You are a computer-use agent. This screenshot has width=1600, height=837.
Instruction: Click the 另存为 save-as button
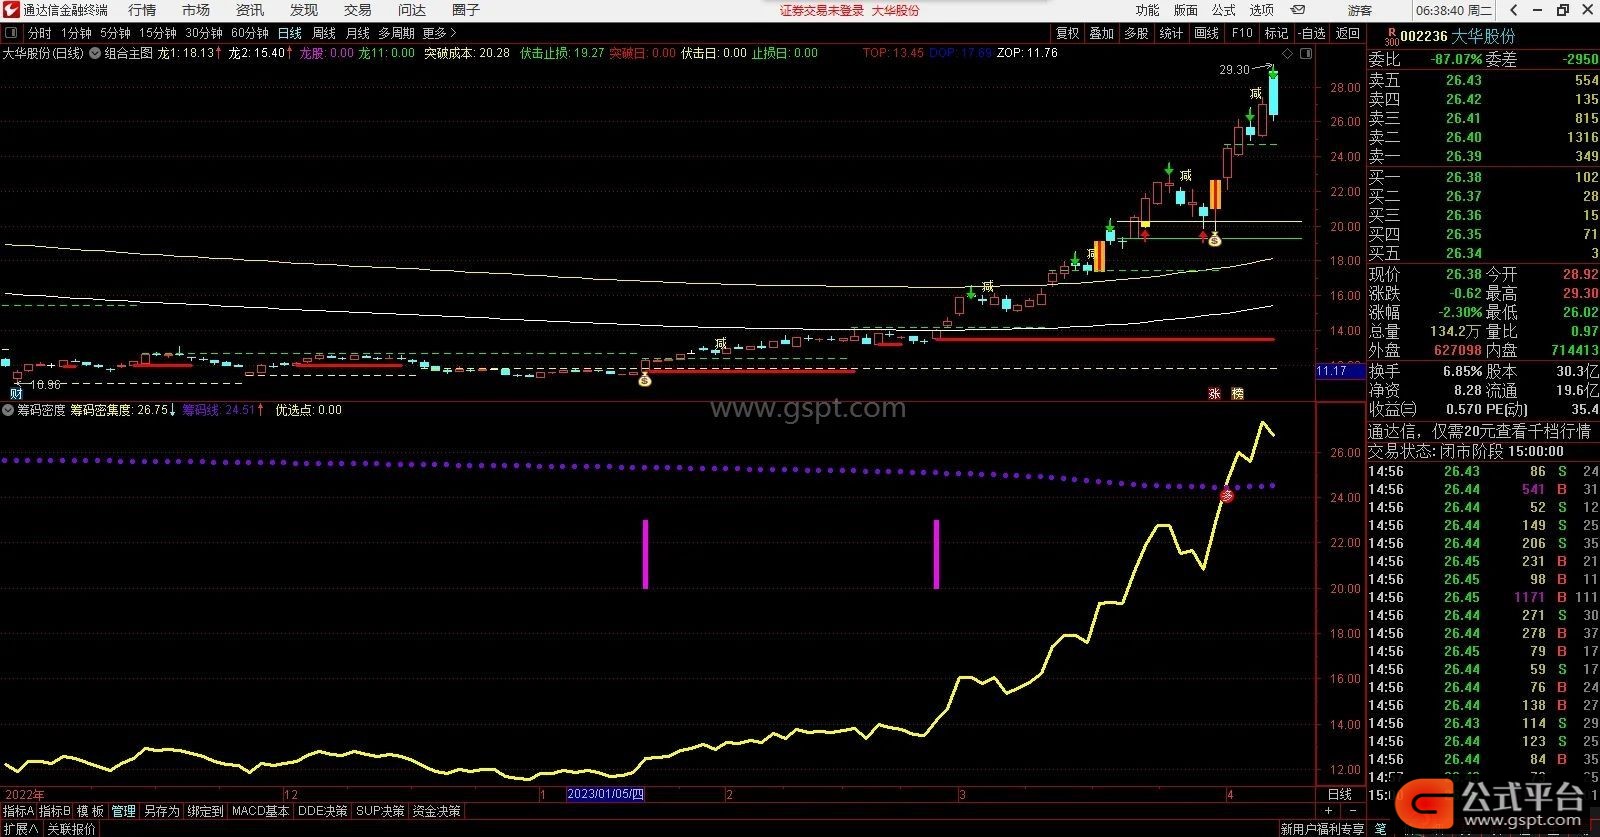(x=161, y=811)
